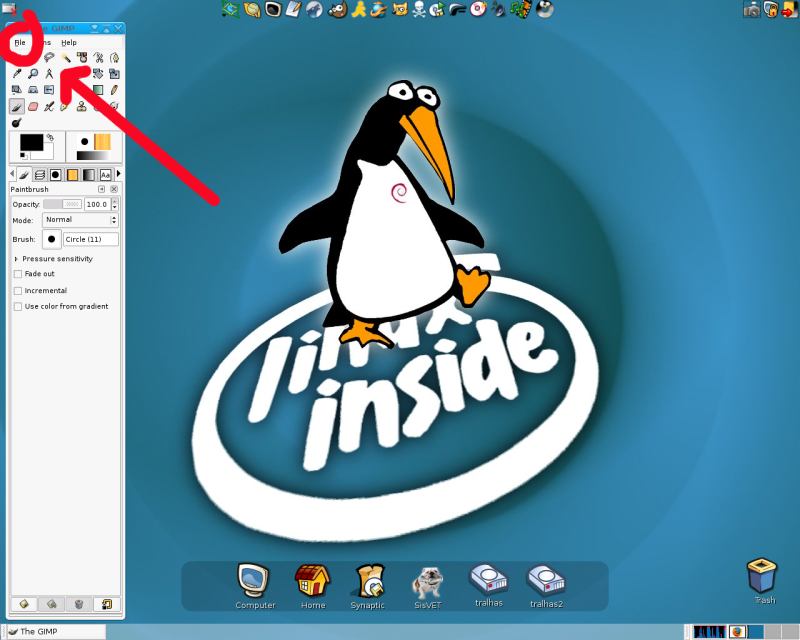Viewport: 800px width, 640px height.
Task: Select the Airbrush tool
Action: coord(49,106)
